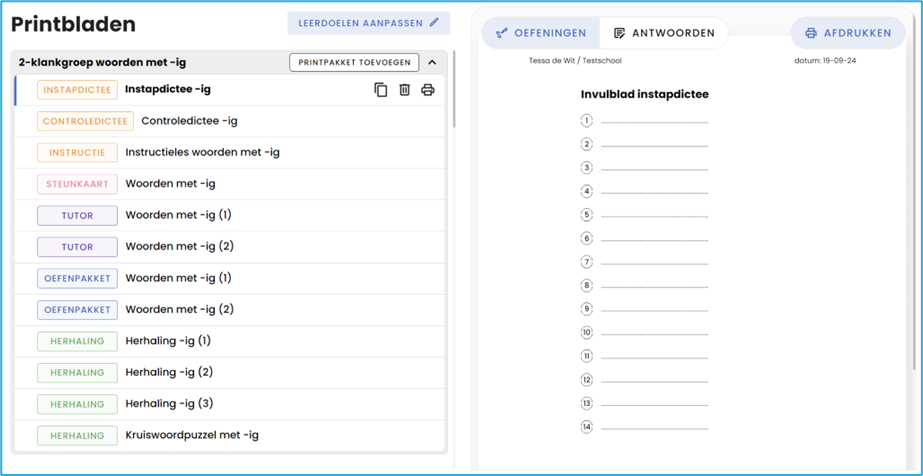Click the printer icon in Afdrukken button
Screen dimensions: 923x476
pos(811,33)
